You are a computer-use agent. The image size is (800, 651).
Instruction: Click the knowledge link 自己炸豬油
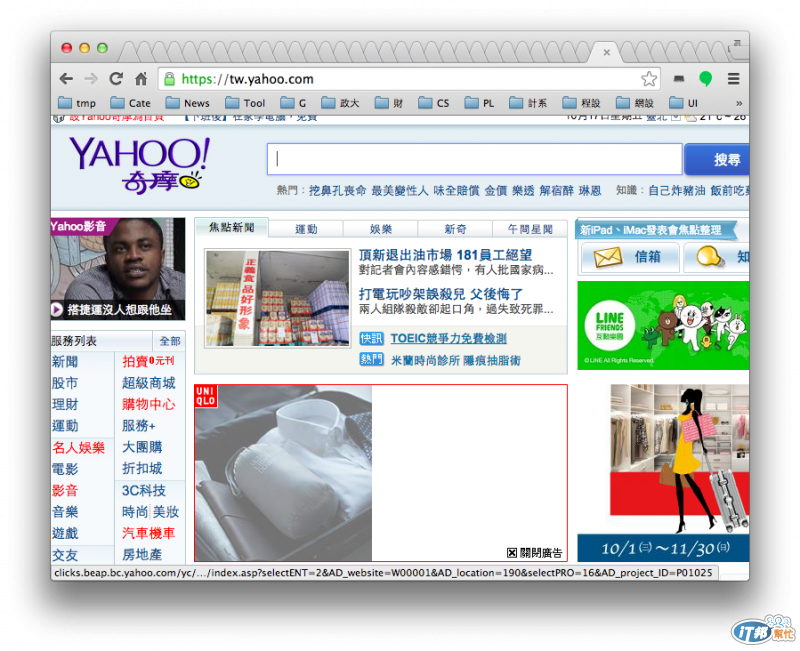point(677,191)
